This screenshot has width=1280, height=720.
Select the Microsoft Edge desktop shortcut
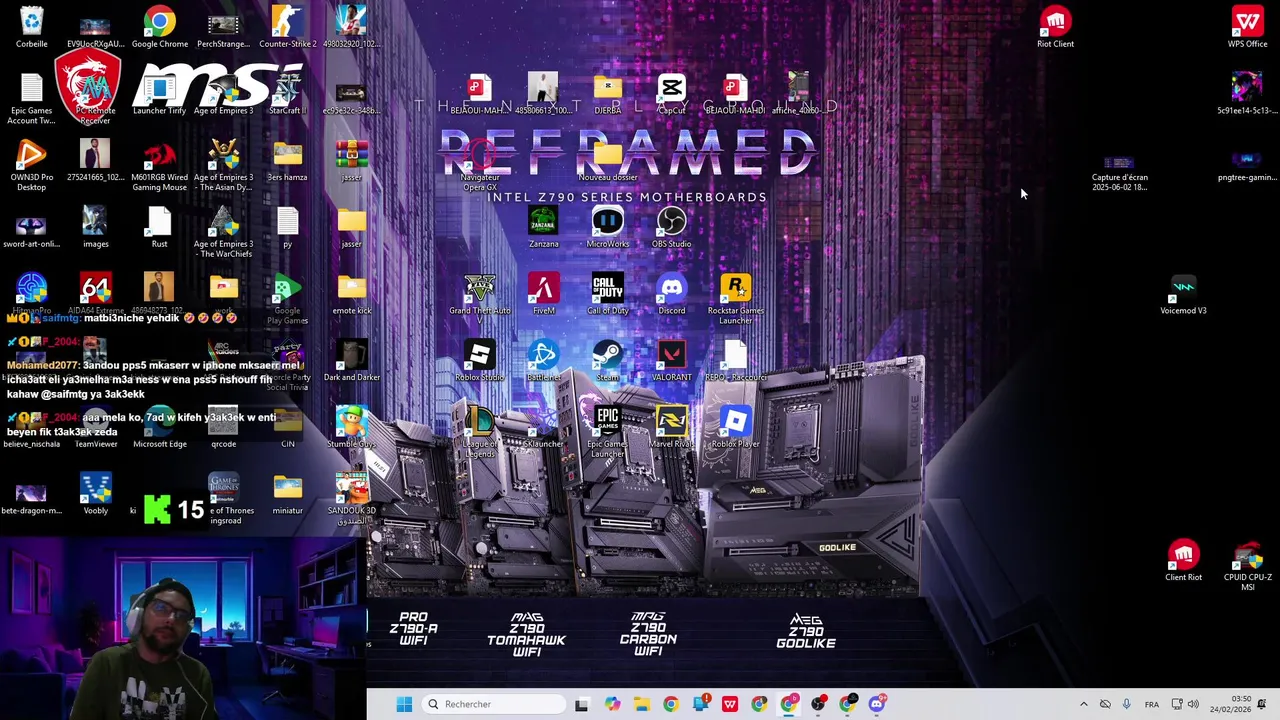[159, 427]
